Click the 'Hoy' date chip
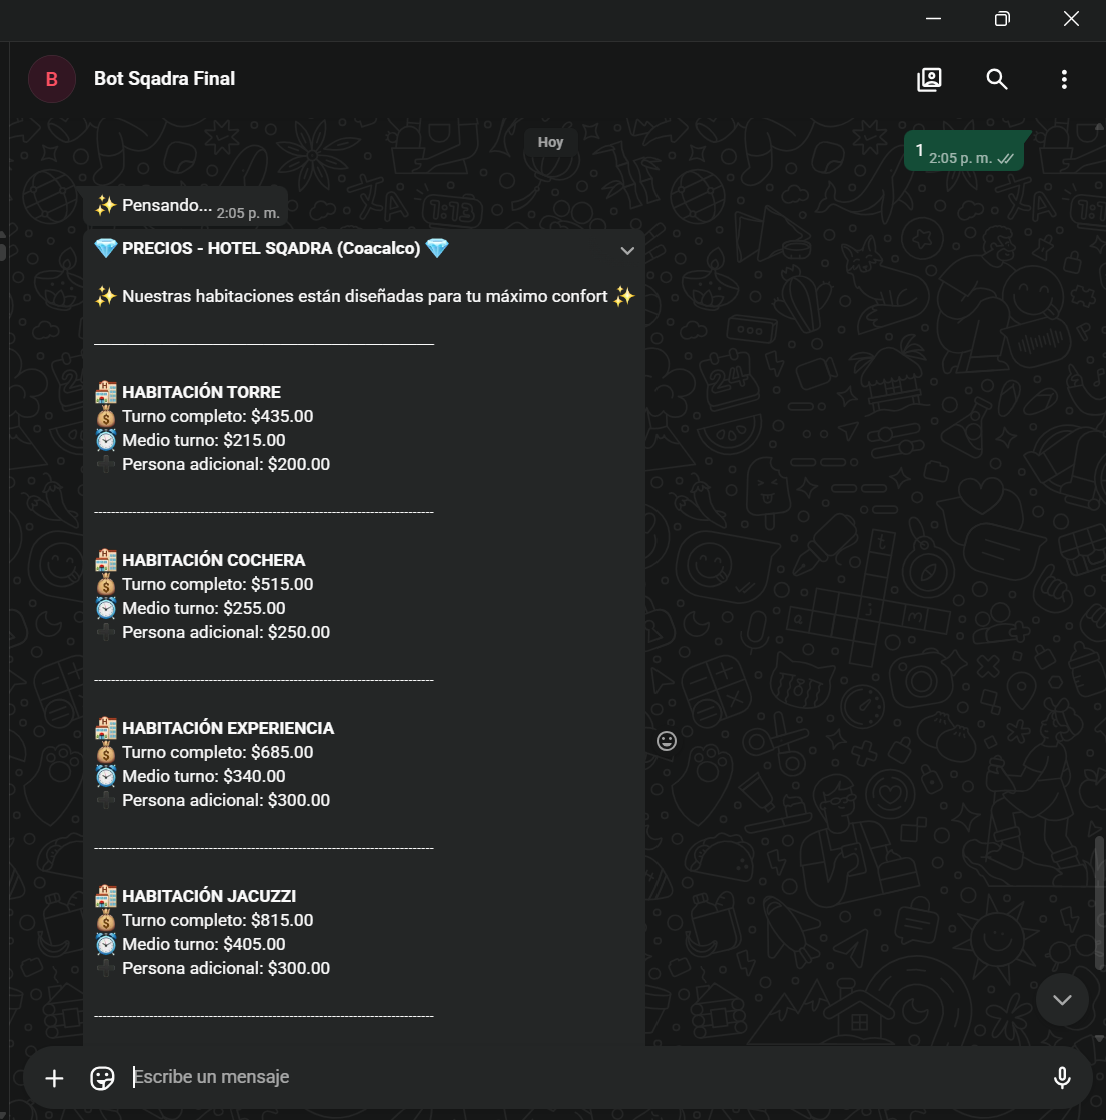1106x1120 pixels. [550, 142]
